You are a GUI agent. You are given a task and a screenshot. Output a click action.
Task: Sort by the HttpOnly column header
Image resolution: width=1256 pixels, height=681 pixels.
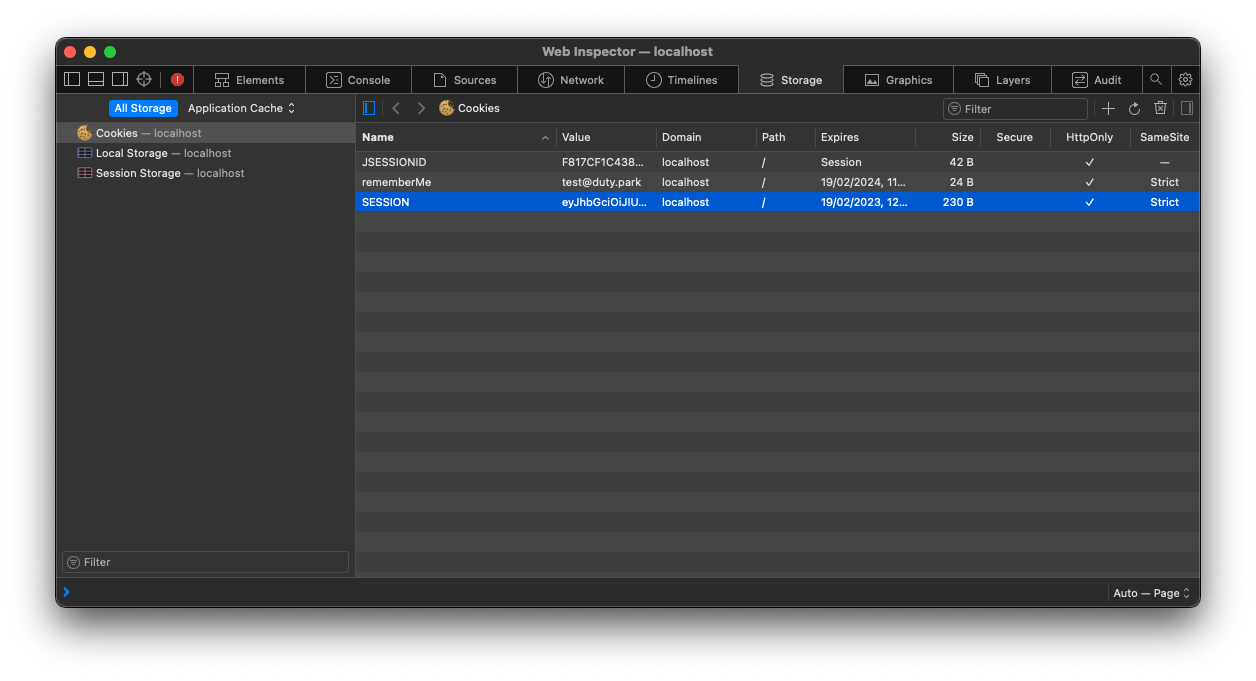pyautogui.click(x=1089, y=137)
